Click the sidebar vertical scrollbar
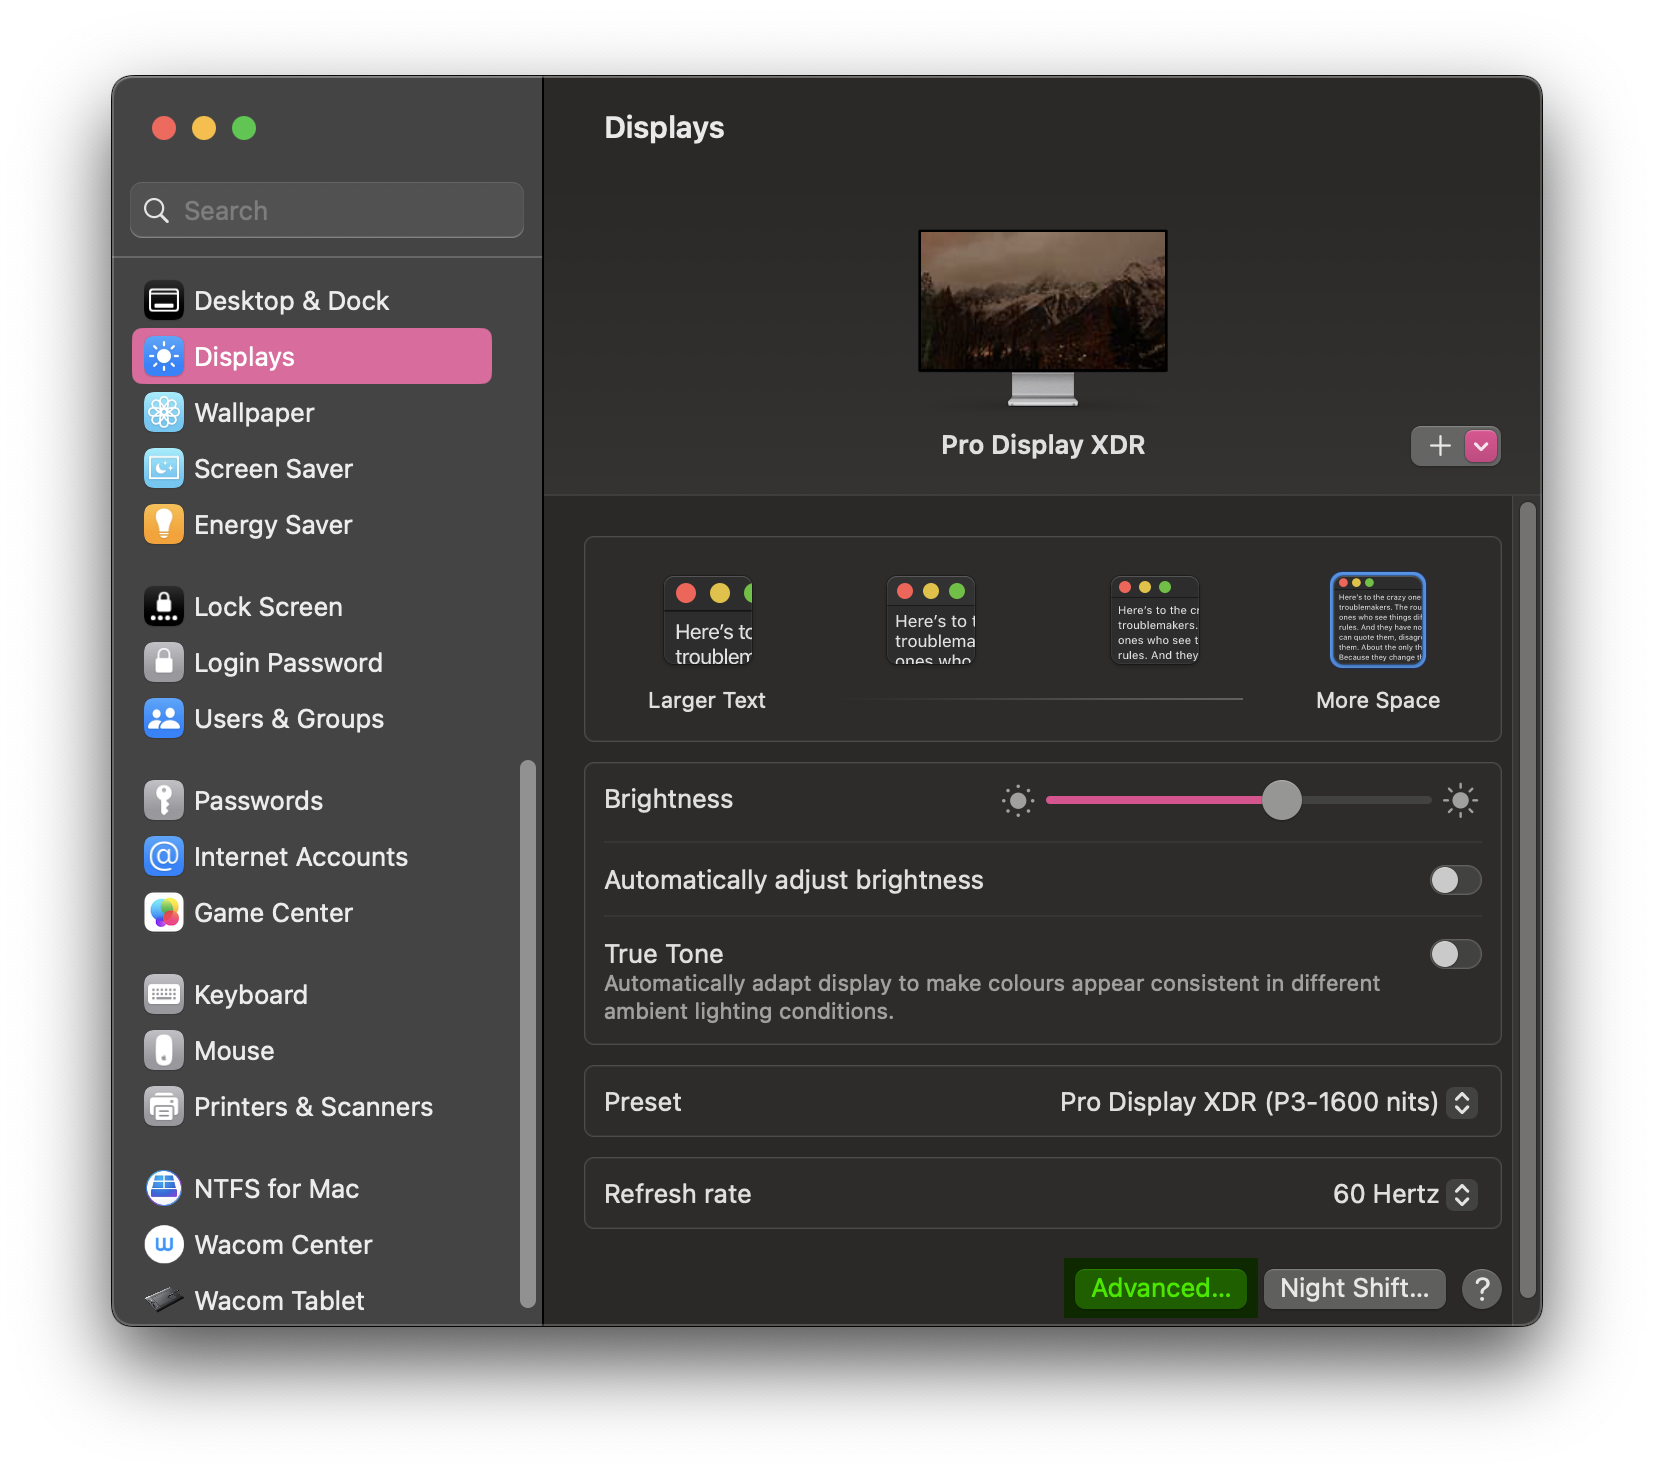The image size is (1654, 1474). tap(527, 1034)
